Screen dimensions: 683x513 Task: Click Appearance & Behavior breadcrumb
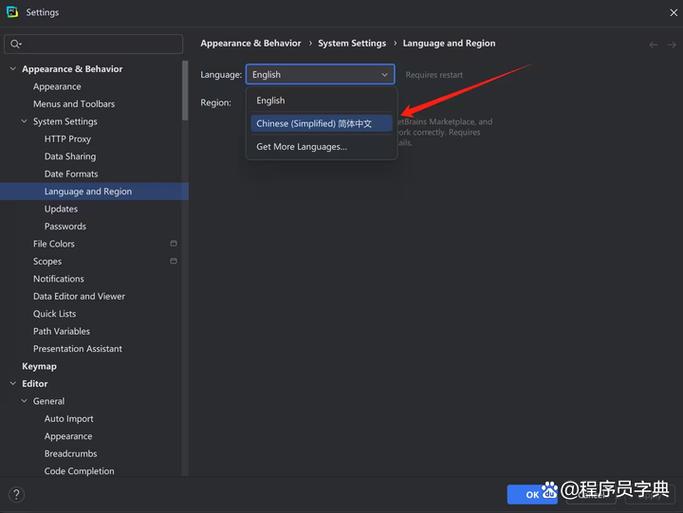click(x=250, y=43)
